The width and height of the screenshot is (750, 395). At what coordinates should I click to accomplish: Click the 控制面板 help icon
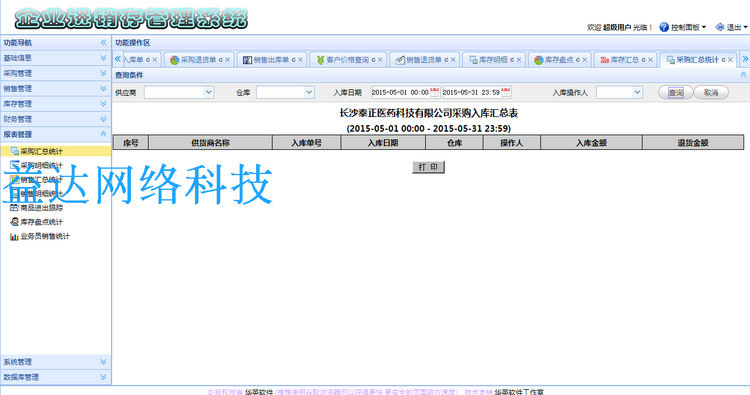click(664, 27)
